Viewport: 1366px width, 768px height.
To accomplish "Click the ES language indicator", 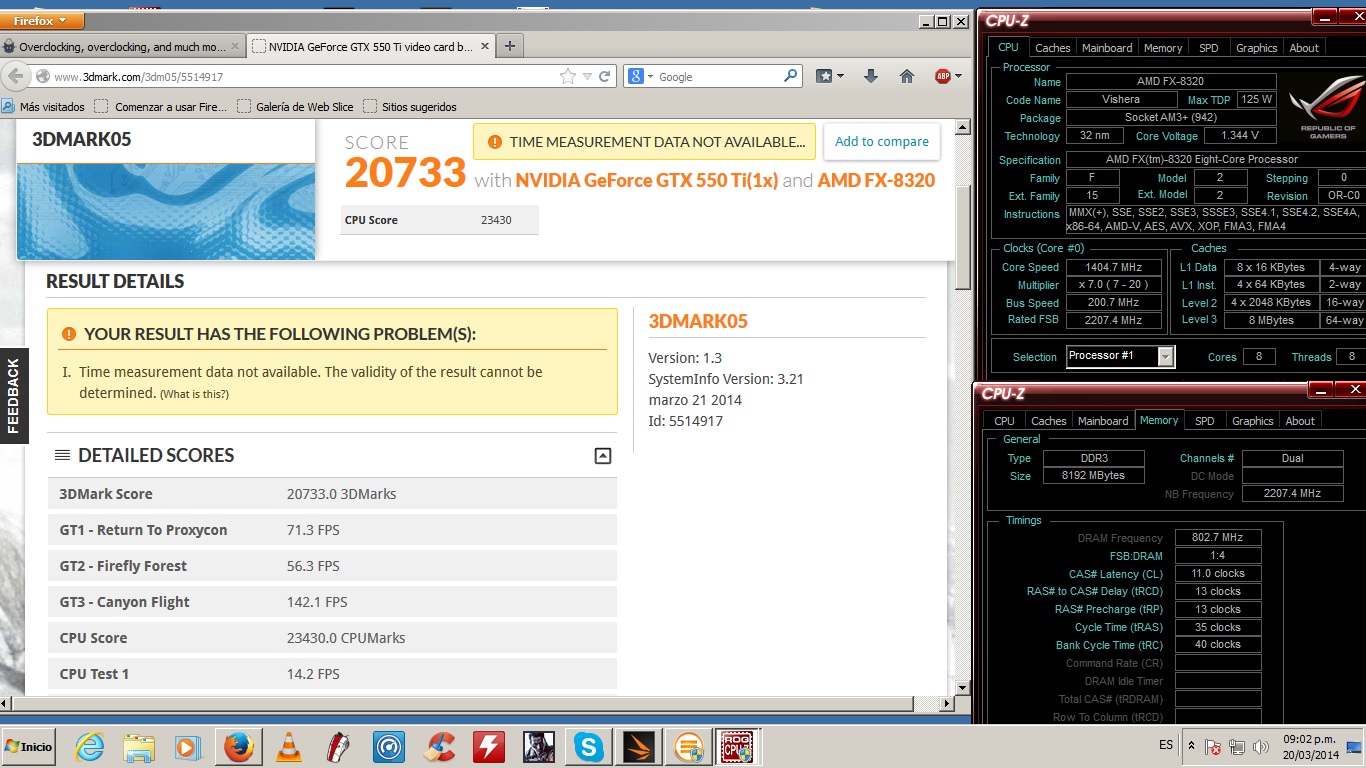I will pyautogui.click(x=1166, y=745).
